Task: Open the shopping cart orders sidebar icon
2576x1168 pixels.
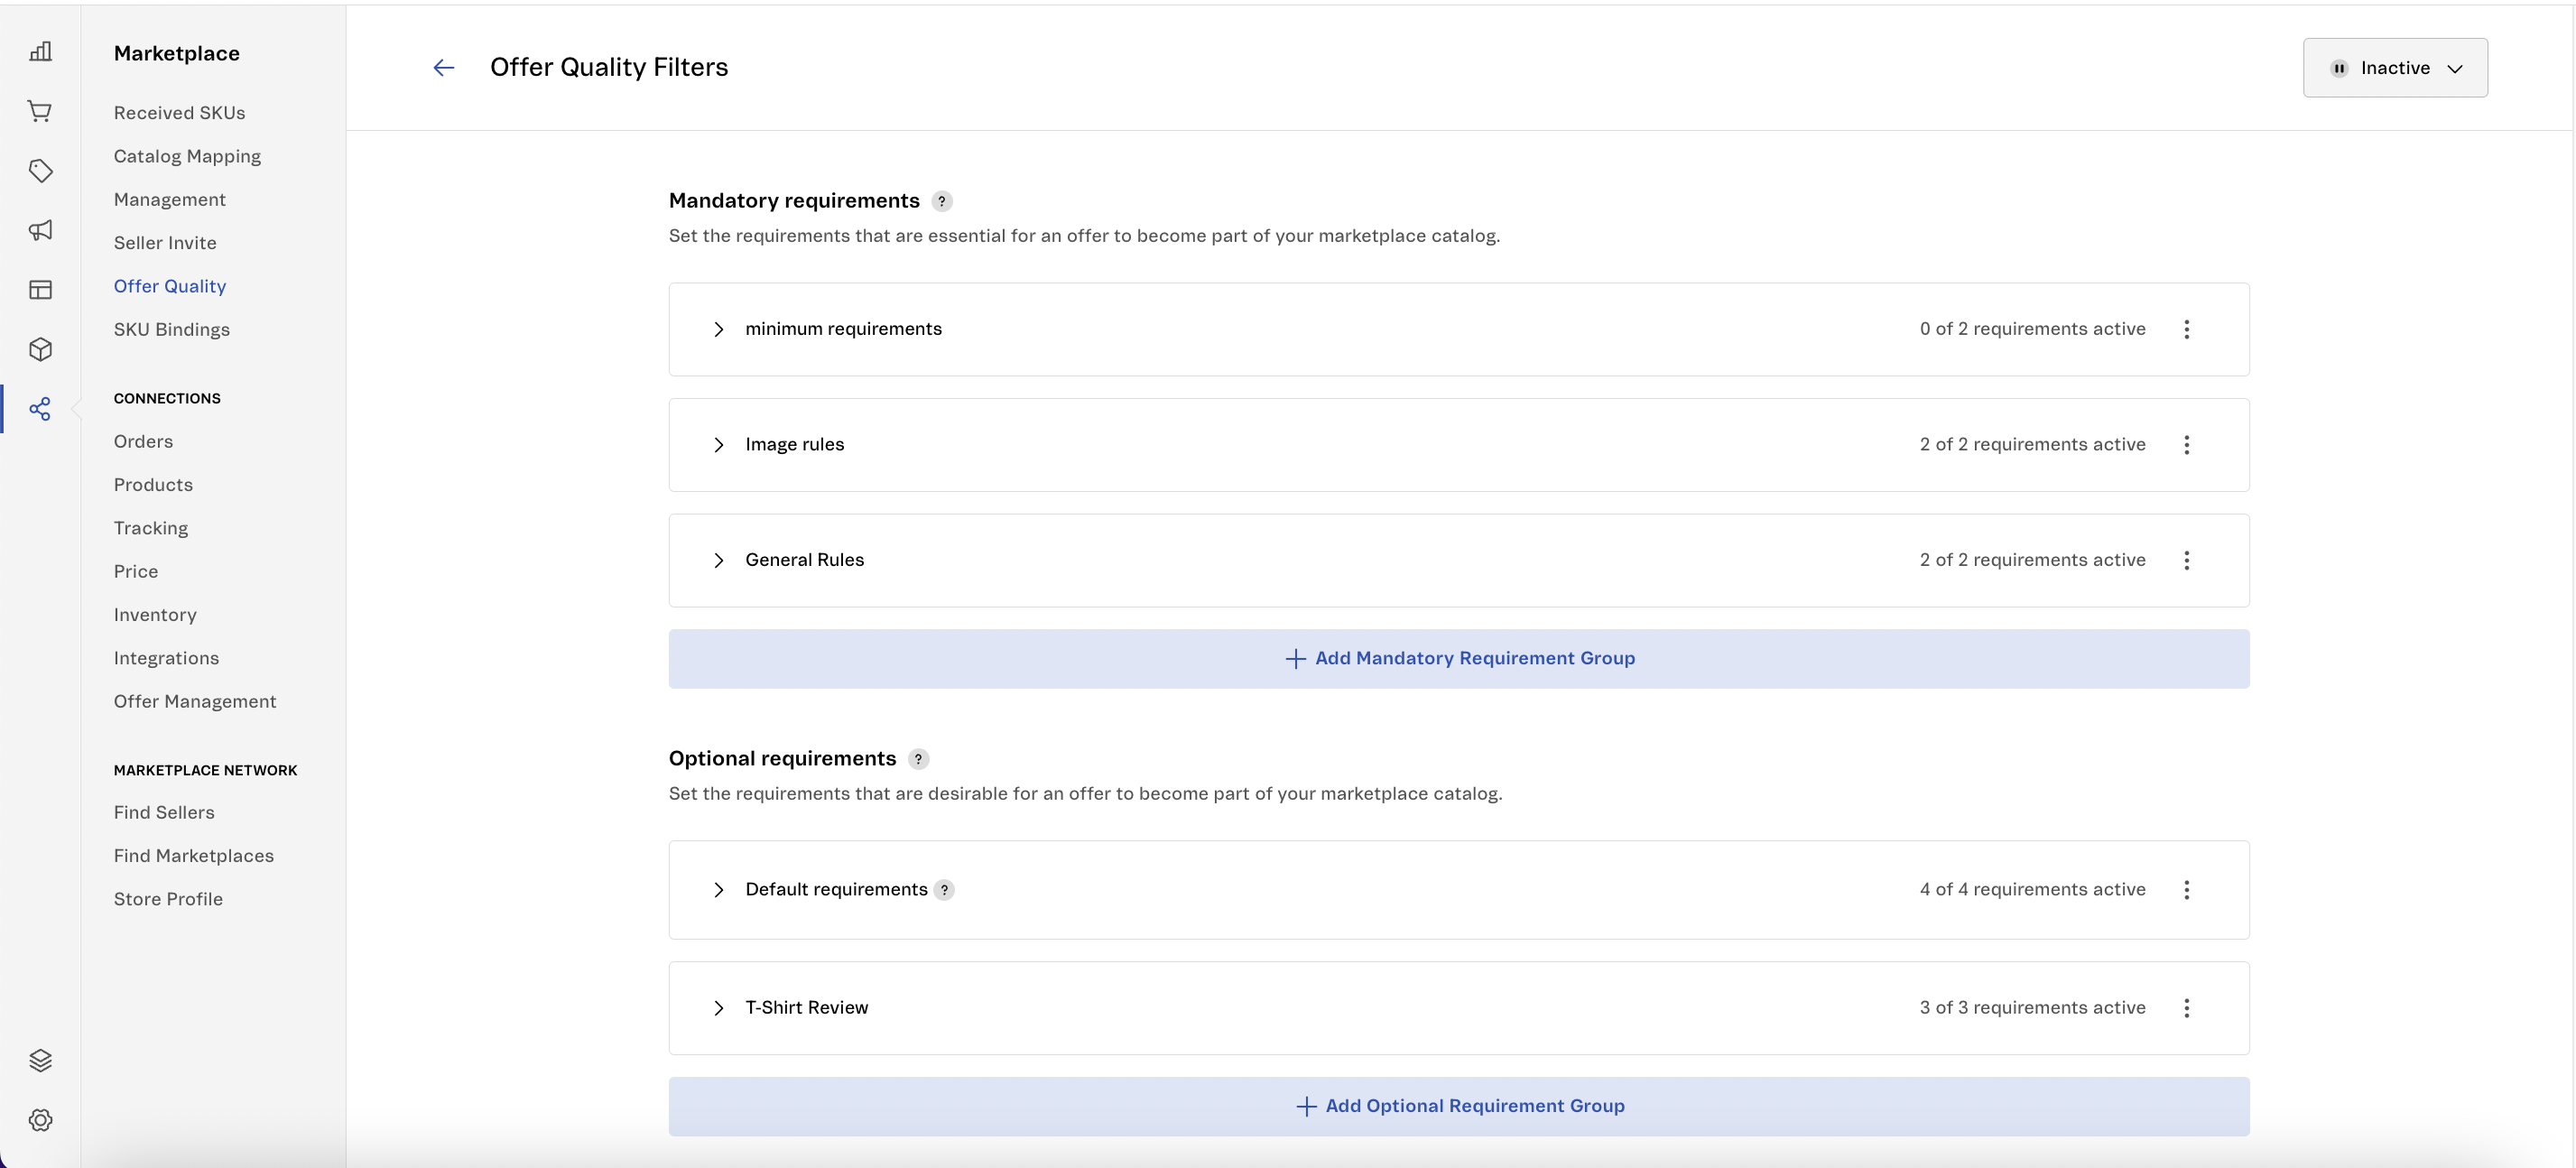Action: coord(40,111)
